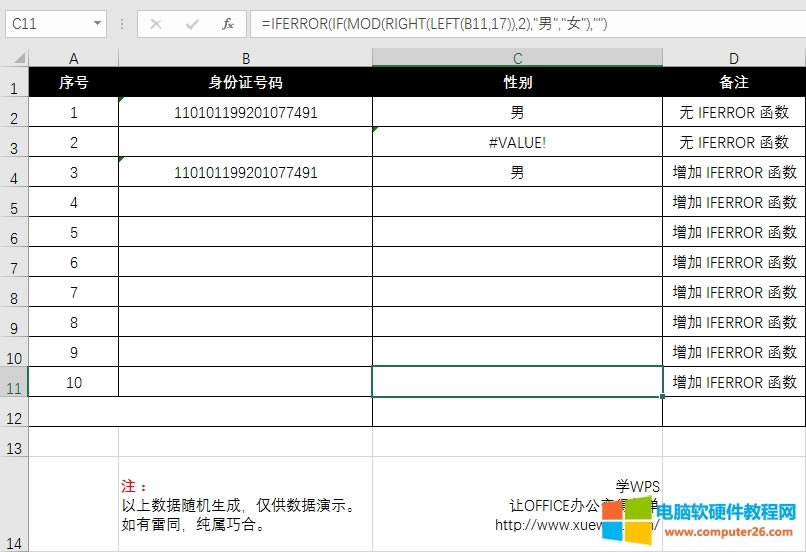Click cell D4 增加 IFERROR 函数
This screenshot has width=806, height=552.
(x=734, y=172)
